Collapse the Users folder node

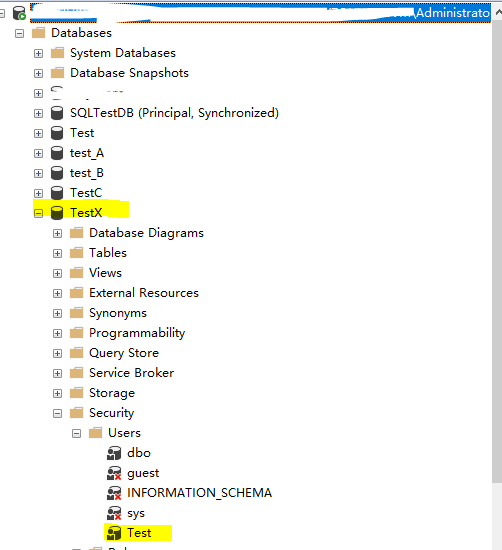pos(76,434)
